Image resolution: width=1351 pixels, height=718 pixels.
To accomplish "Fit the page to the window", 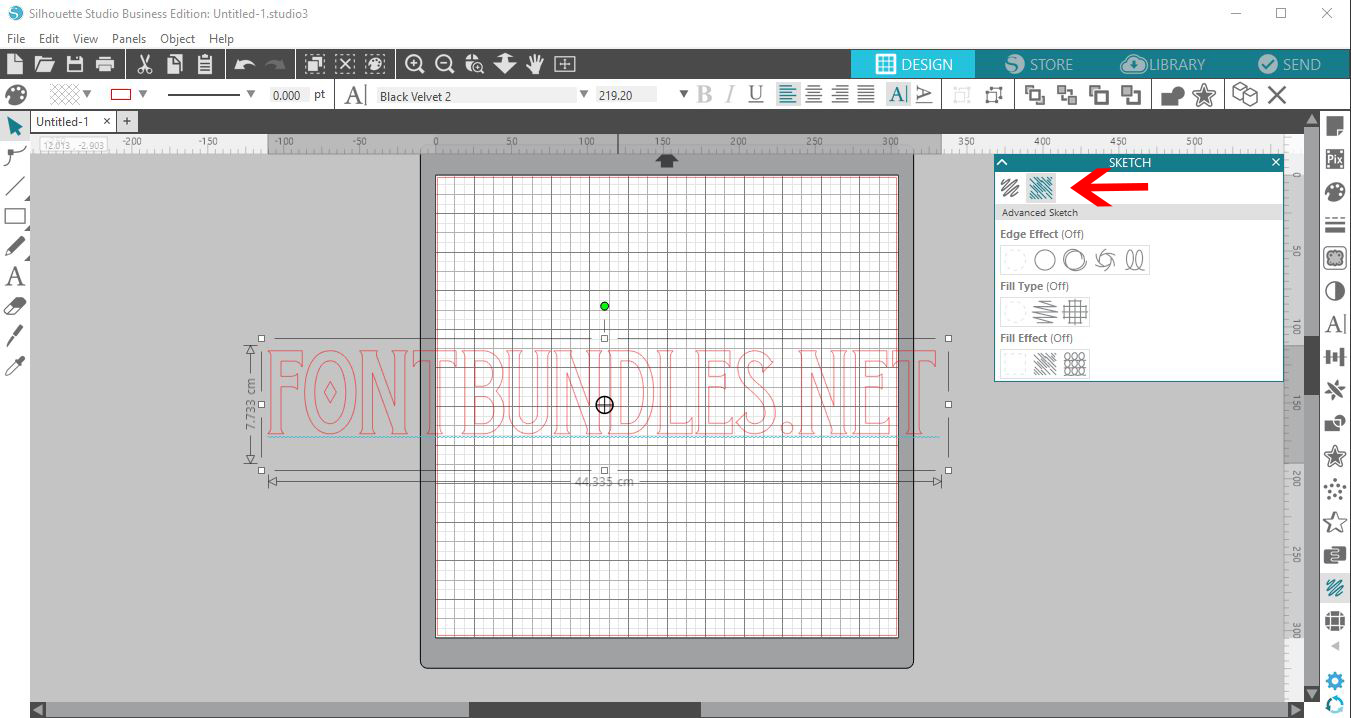I will (x=565, y=64).
